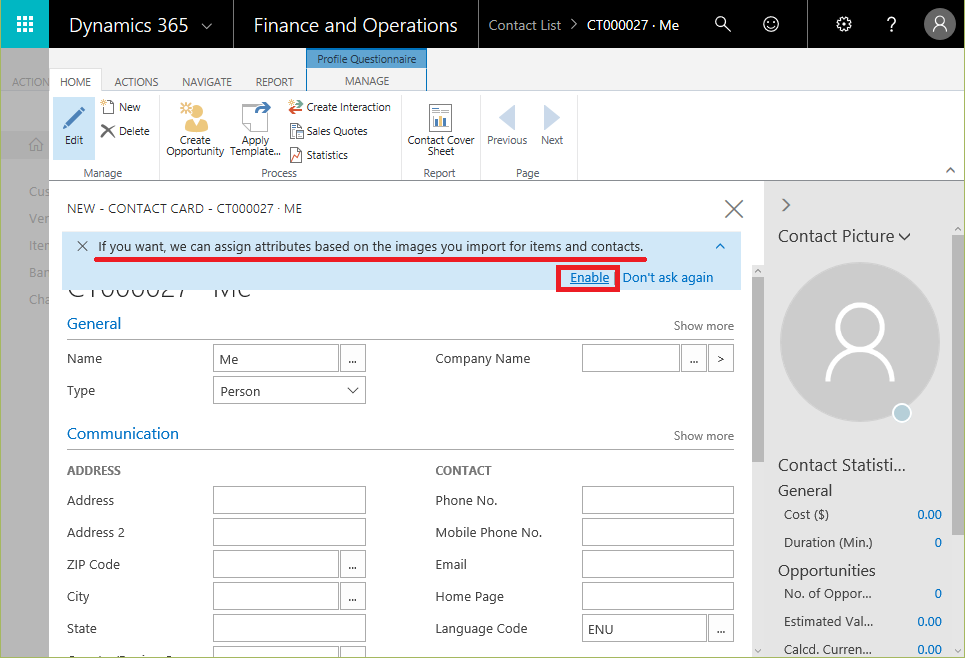Image resolution: width=965 pixels, height=658 pixels.
Task: Collapse the Communication section header
Action: (x=122, y=434)
